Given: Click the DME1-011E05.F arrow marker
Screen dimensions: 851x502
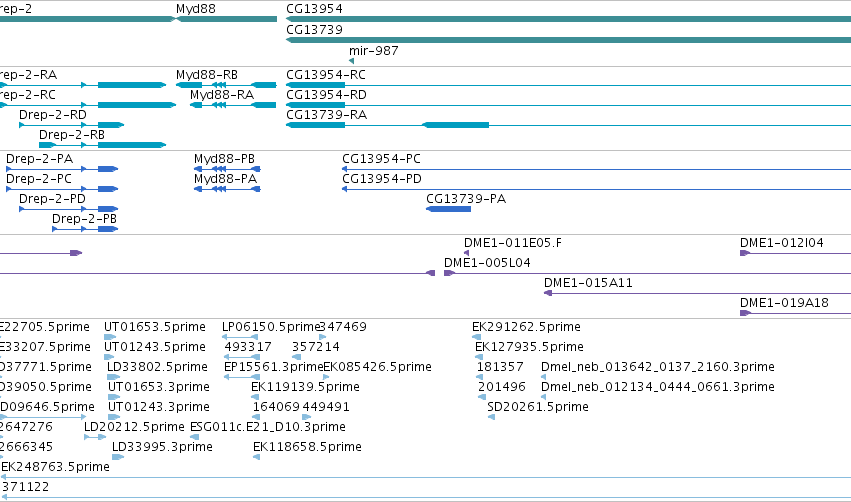Looking at the screenshot, I should 466,253.
